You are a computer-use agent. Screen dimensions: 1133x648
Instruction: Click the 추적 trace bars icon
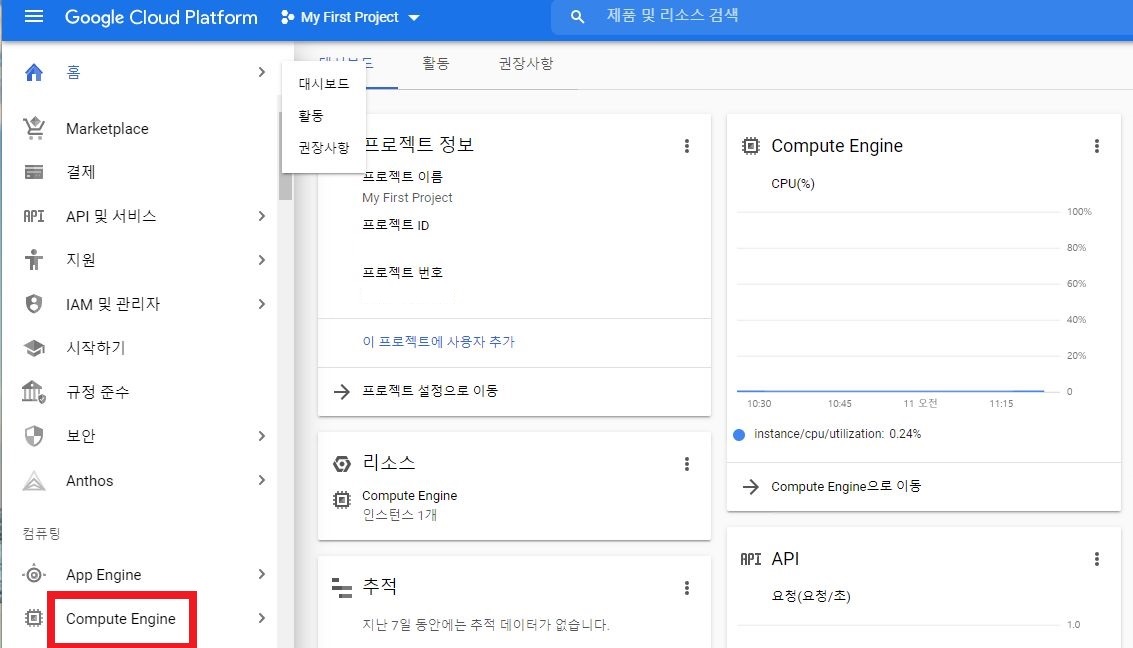pyautogui.click(x=342, y=588)
